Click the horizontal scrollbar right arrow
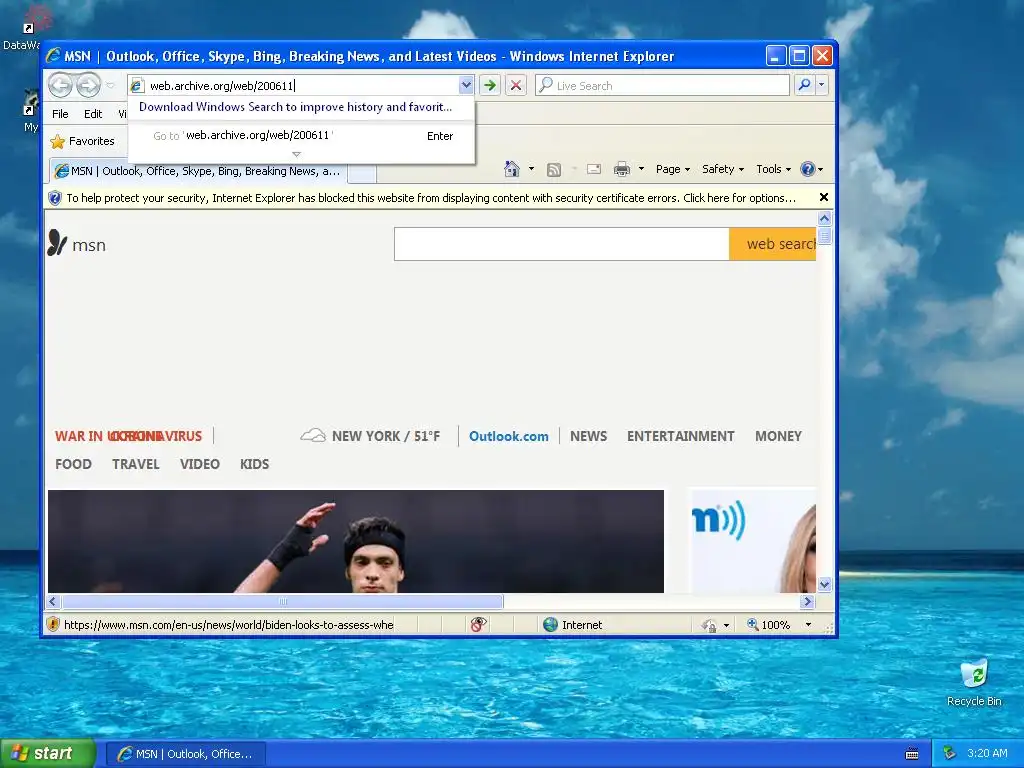Viewport: 1024px width, 768px height. (x=808, y=601)
